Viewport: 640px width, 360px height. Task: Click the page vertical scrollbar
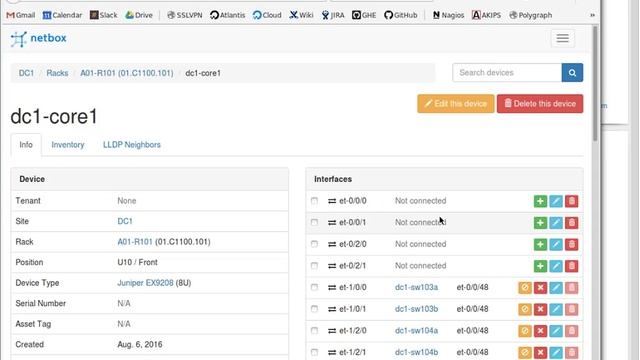pos(596,84)
